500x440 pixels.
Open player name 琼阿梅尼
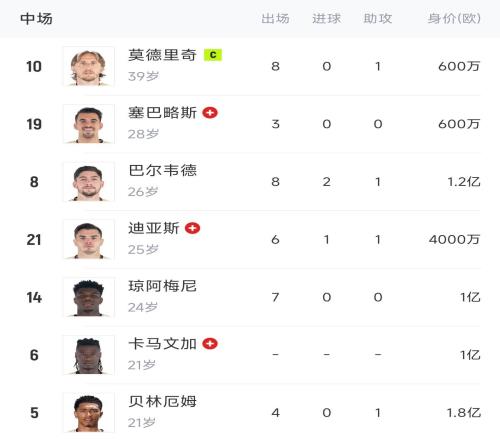pos(163,286)
